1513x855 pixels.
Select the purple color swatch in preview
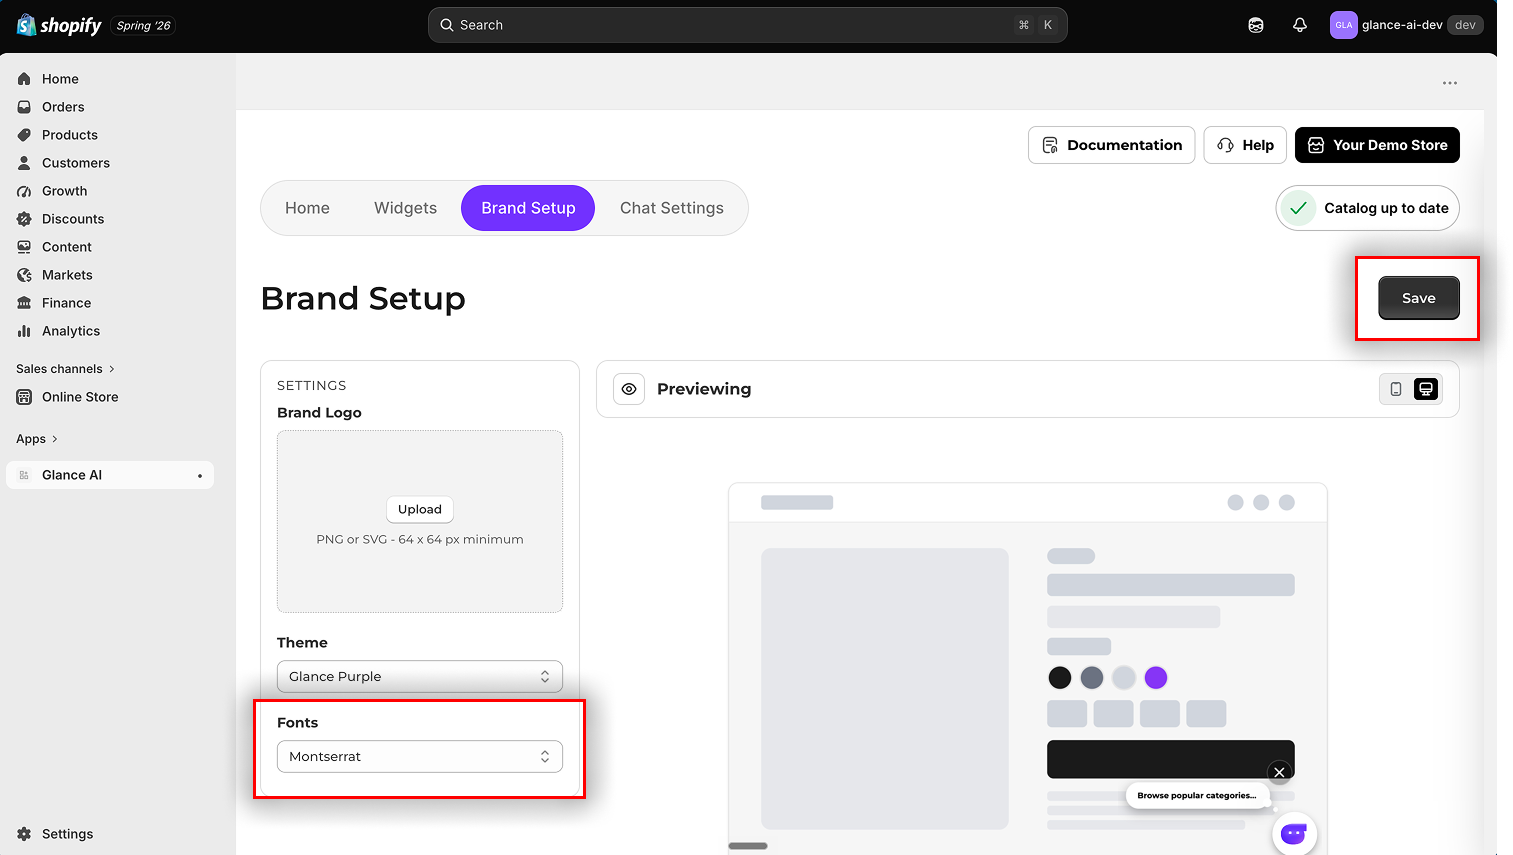pyautogui.click(x=1156, y=678)
